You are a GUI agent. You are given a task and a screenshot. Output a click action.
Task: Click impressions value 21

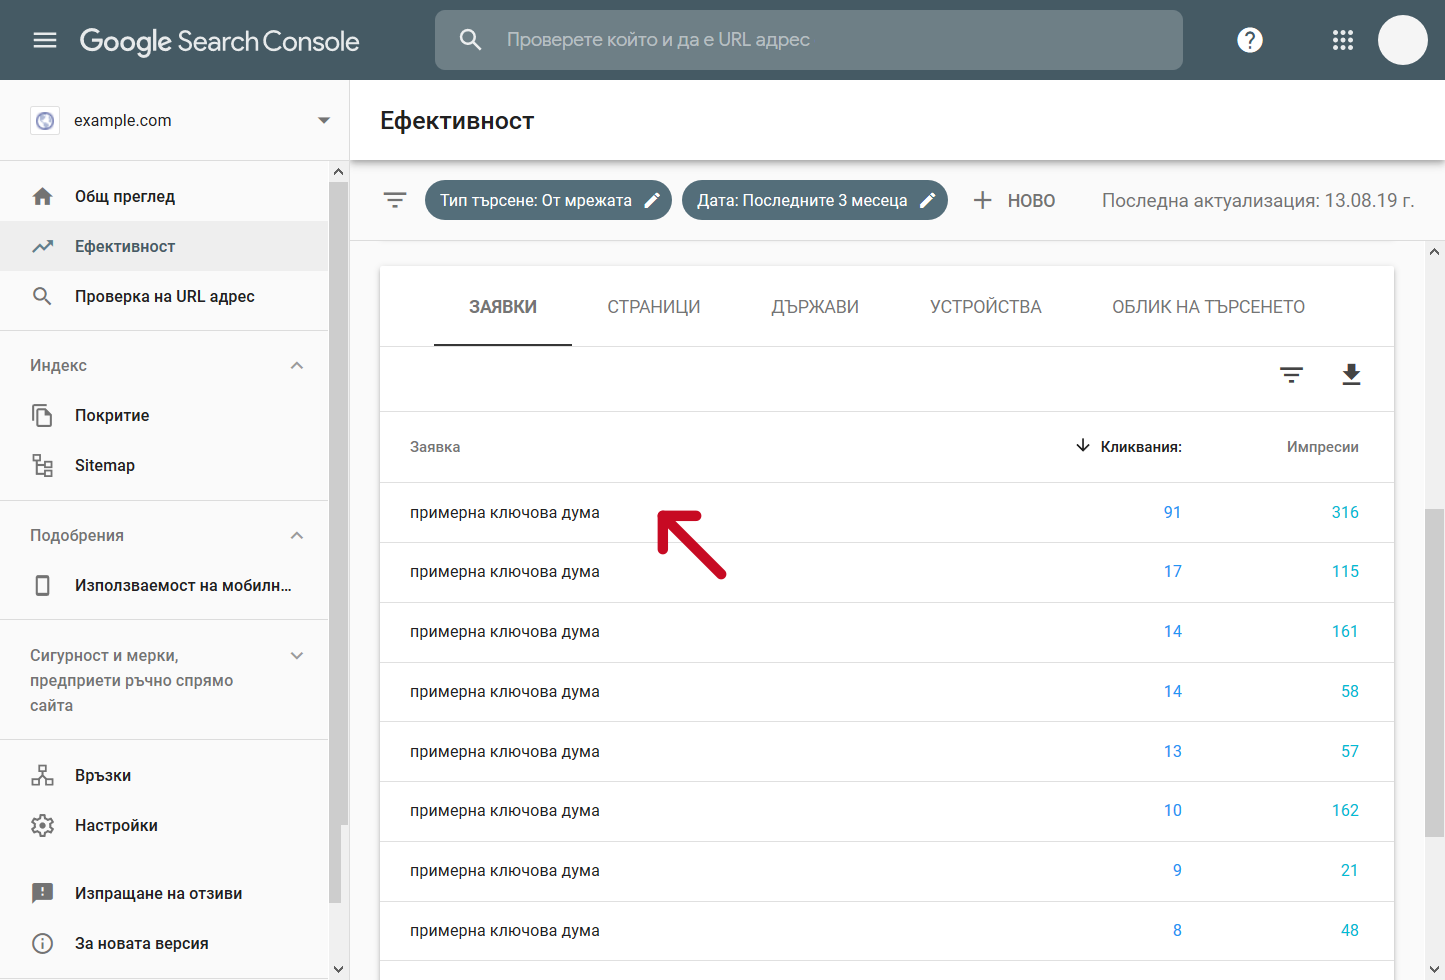click(1350, 871)
